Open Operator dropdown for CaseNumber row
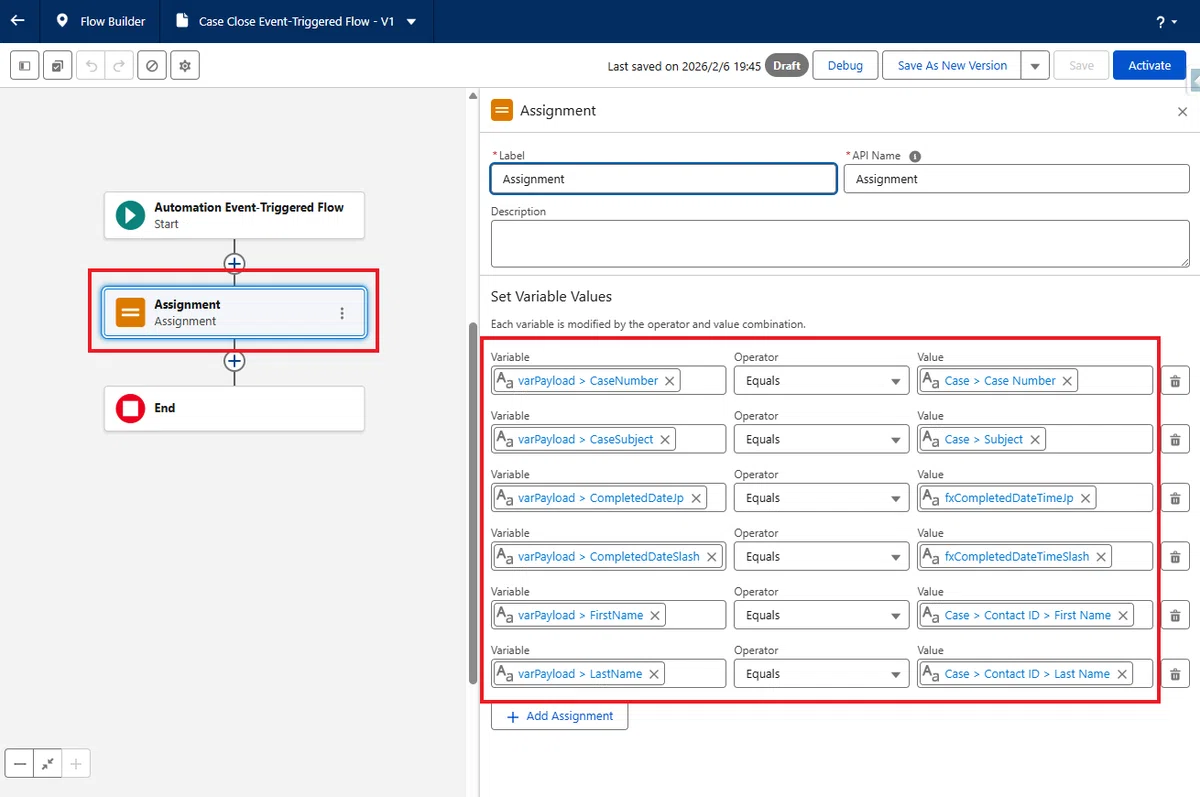 coord(821,381)
